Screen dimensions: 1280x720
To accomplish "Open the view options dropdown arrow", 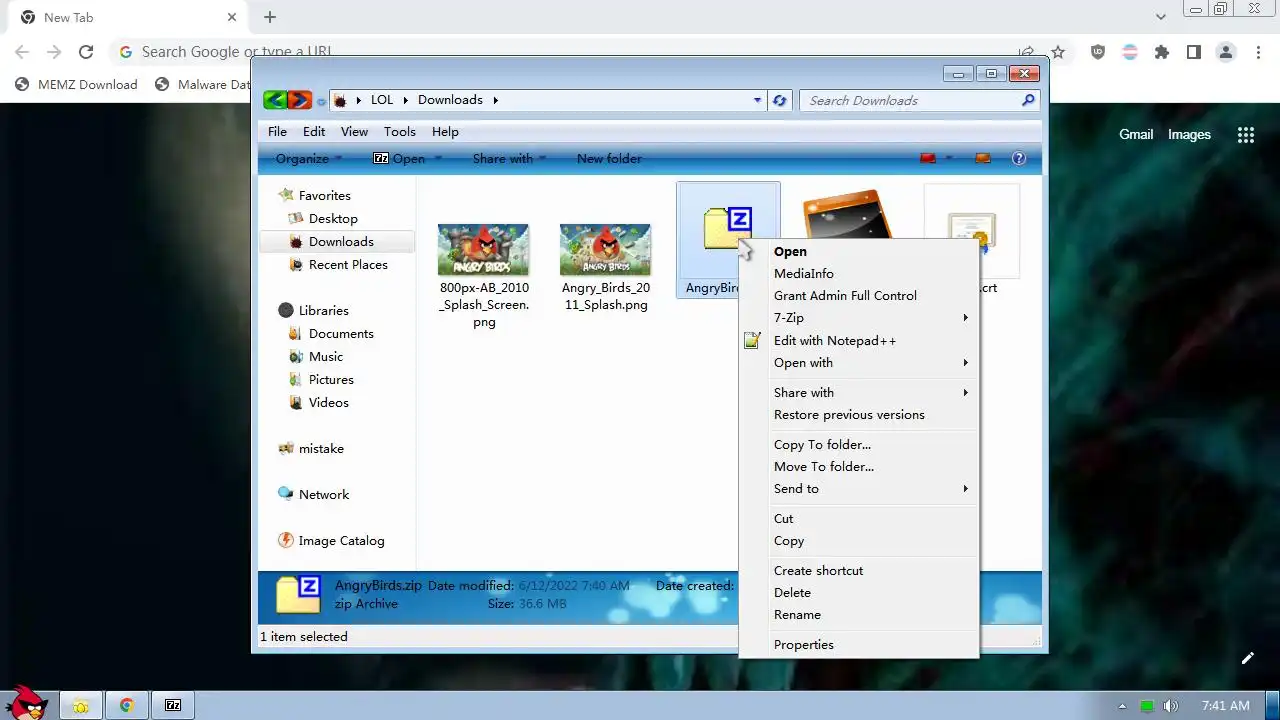I will click(949, 158).
